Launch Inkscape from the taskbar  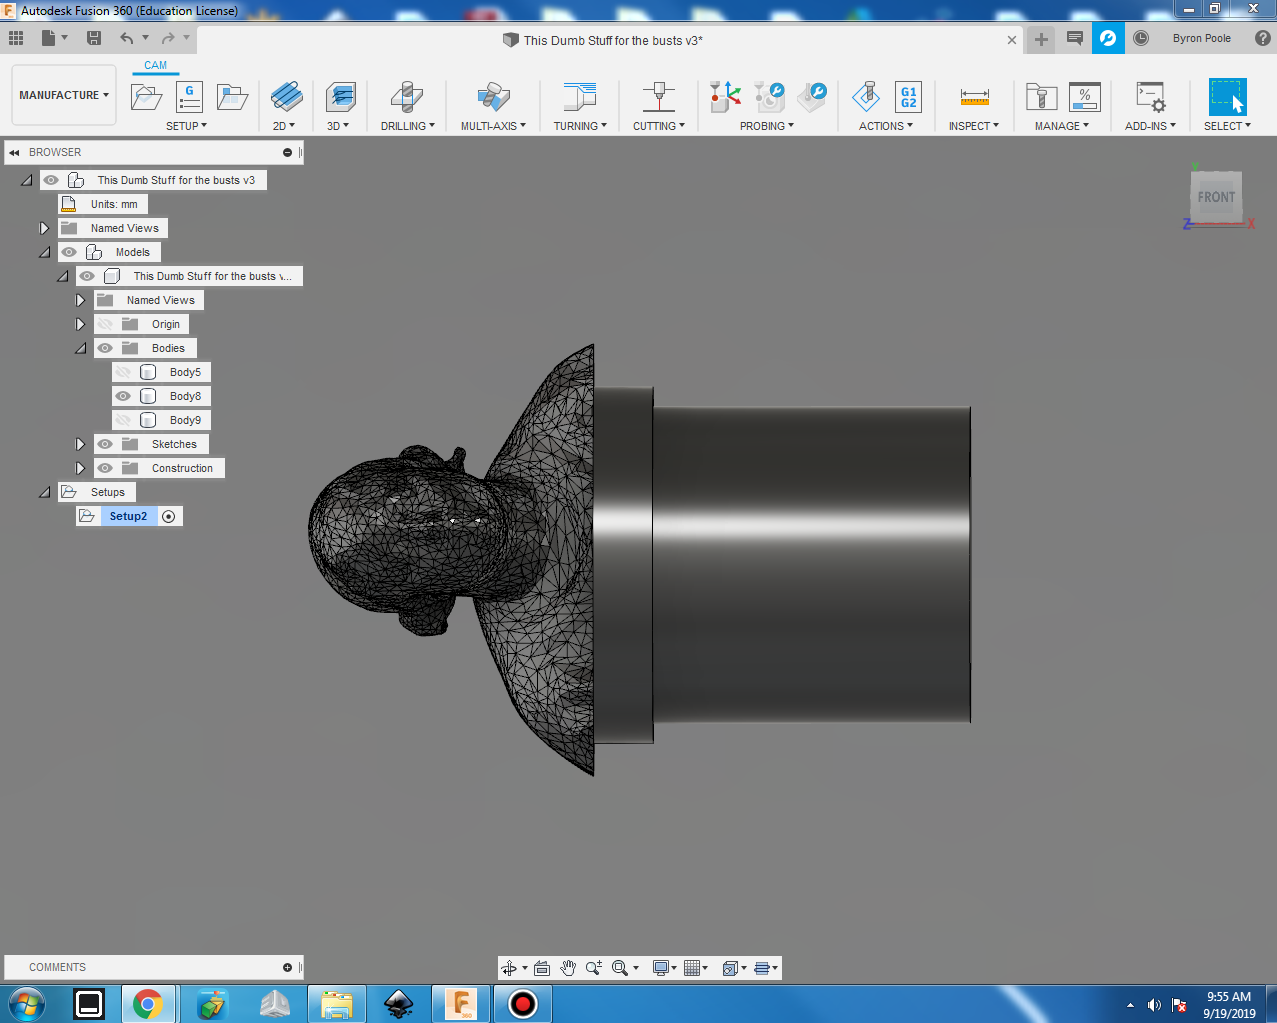[398, 1003]
